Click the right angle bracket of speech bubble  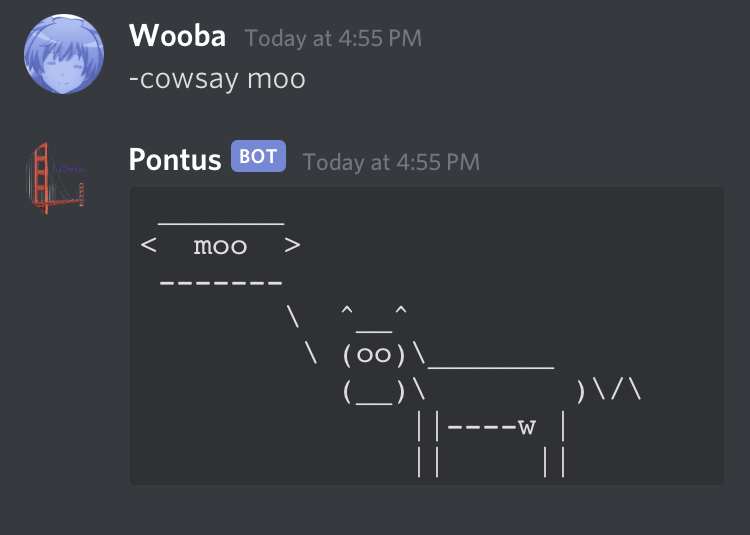(x=292, y=245)
